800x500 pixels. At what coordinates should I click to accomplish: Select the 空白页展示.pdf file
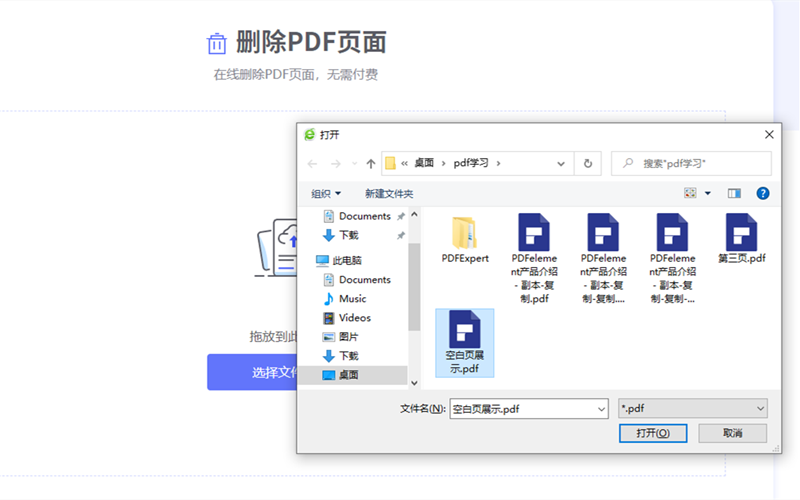click(465, 342)
